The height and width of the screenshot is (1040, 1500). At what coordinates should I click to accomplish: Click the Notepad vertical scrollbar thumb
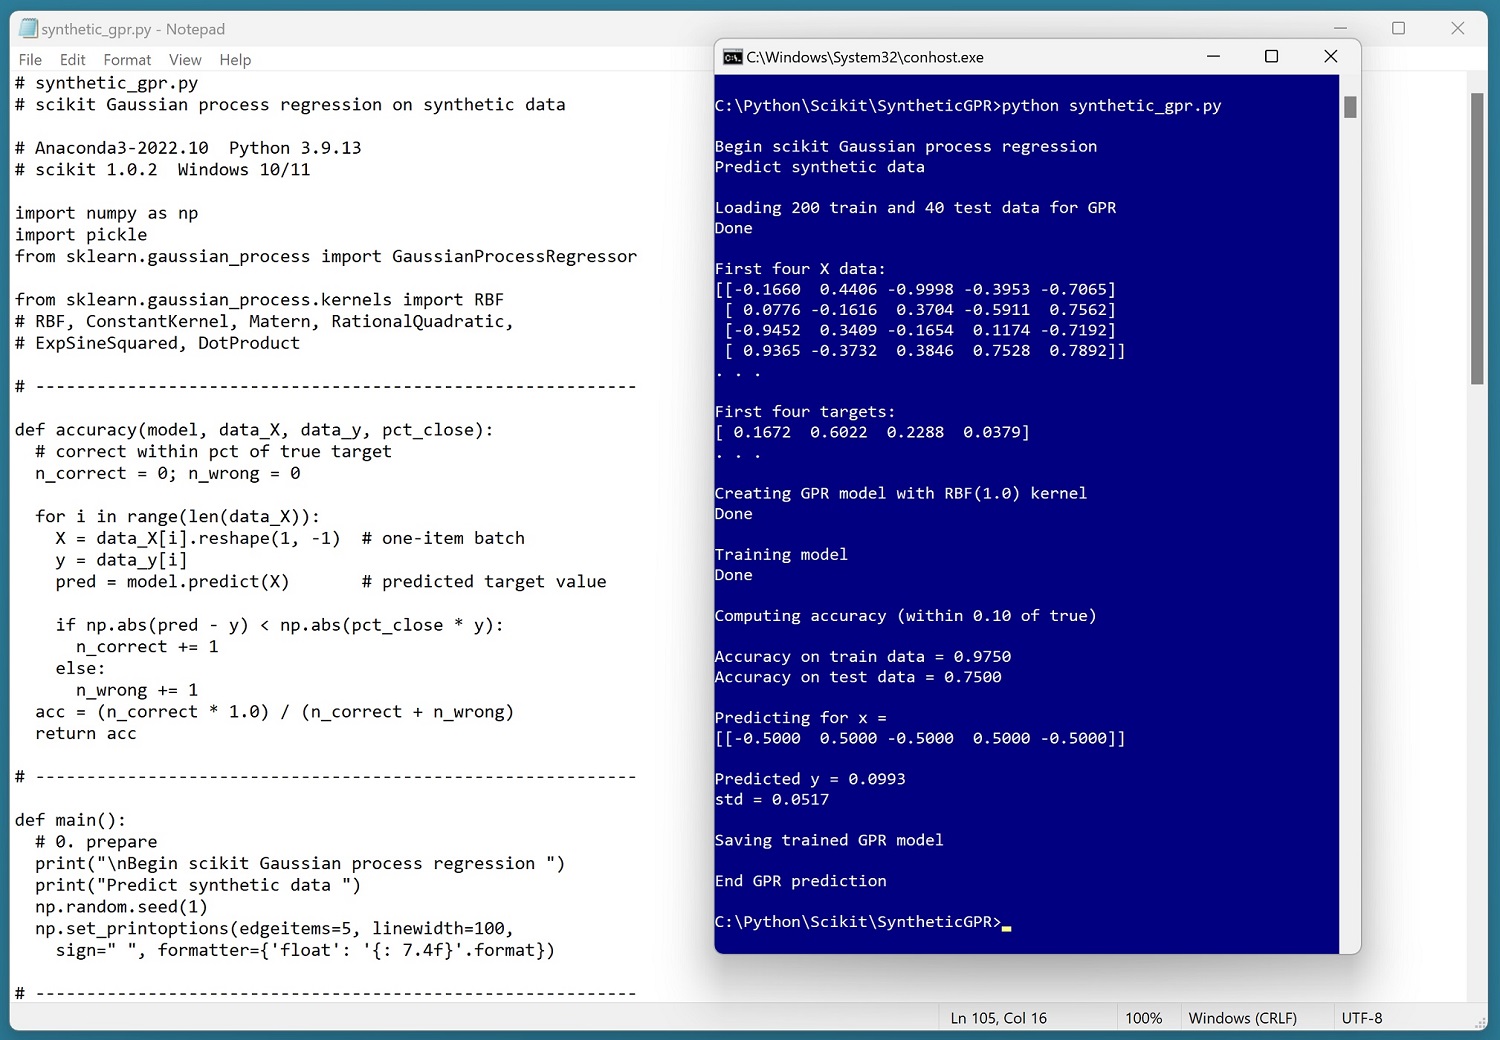tap(1477, 238)
